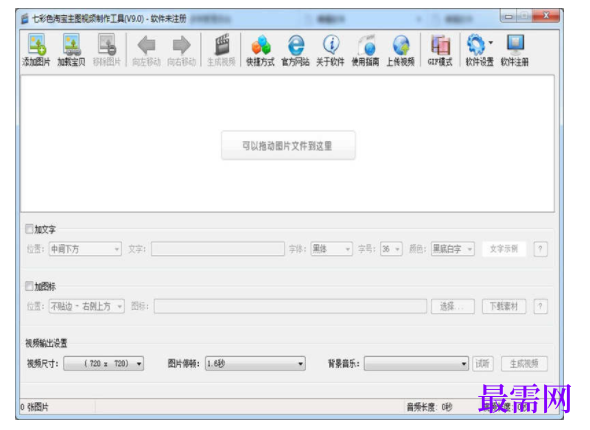
Task: Open the 视频尺寸 dropdown (720 x 720)
Action: click(x=103, y=364)
